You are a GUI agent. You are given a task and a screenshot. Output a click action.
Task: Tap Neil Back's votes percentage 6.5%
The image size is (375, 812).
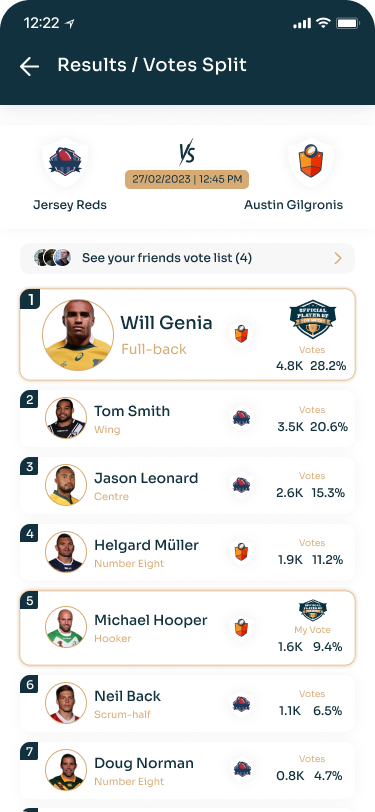(327, 711)
